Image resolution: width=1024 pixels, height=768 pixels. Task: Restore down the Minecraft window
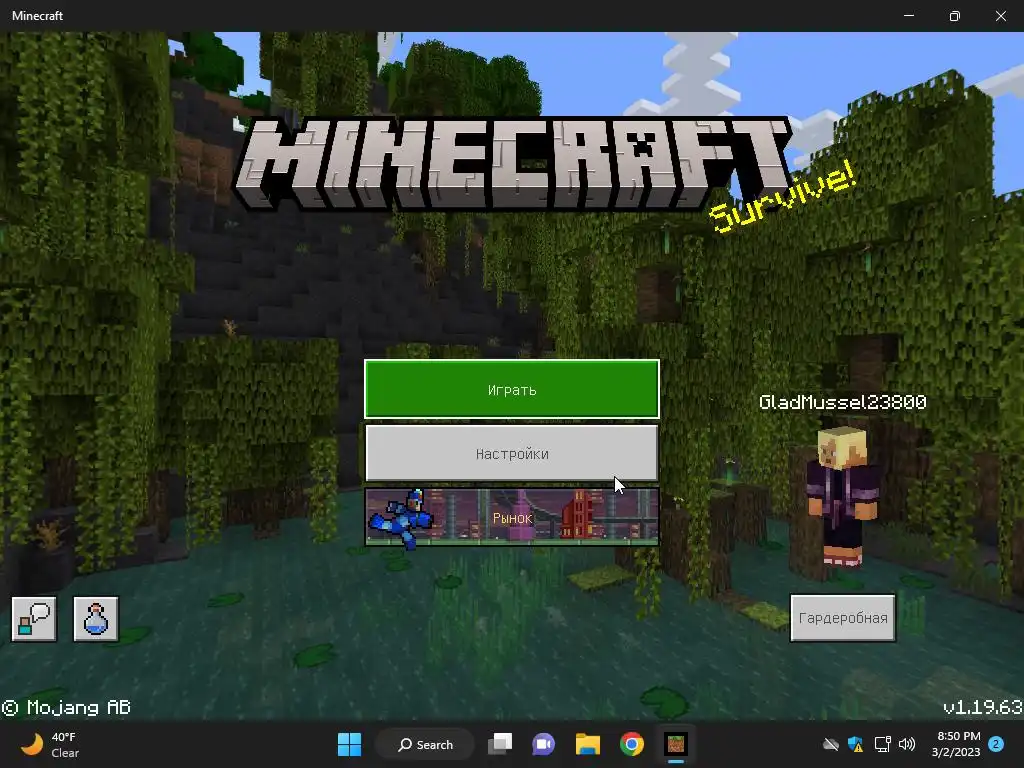click(955, 16)
